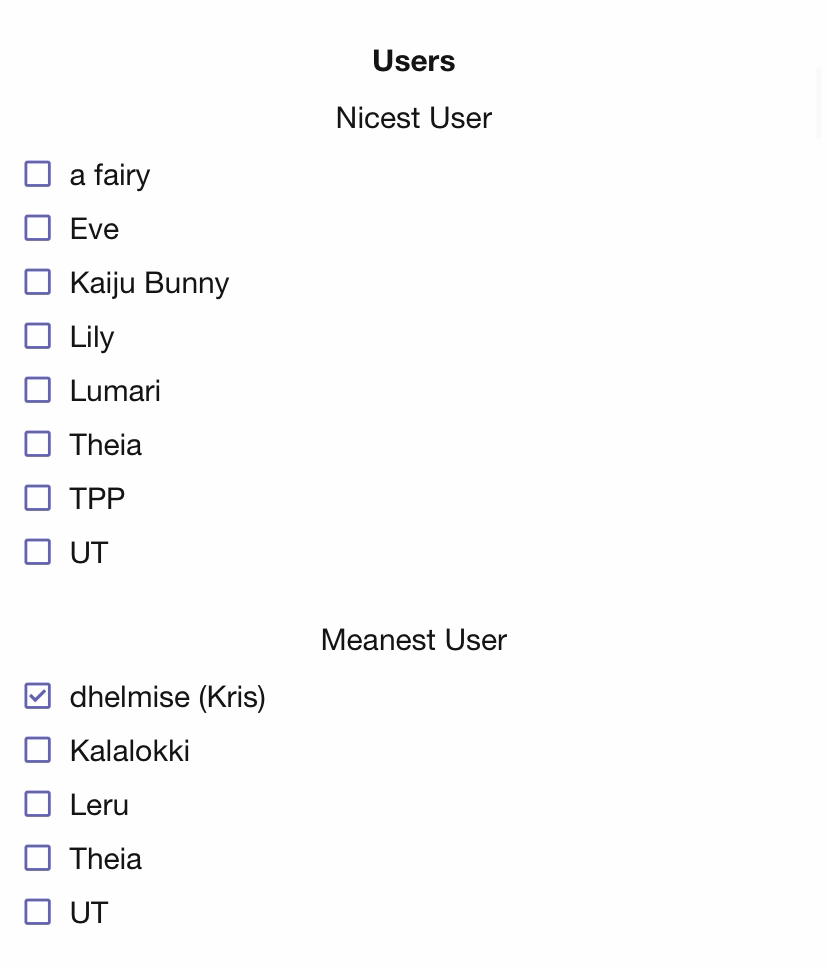828x970 pixels.
Task: Click the 'dhelmise (Kris)' label text
Action: pos(167,697)
